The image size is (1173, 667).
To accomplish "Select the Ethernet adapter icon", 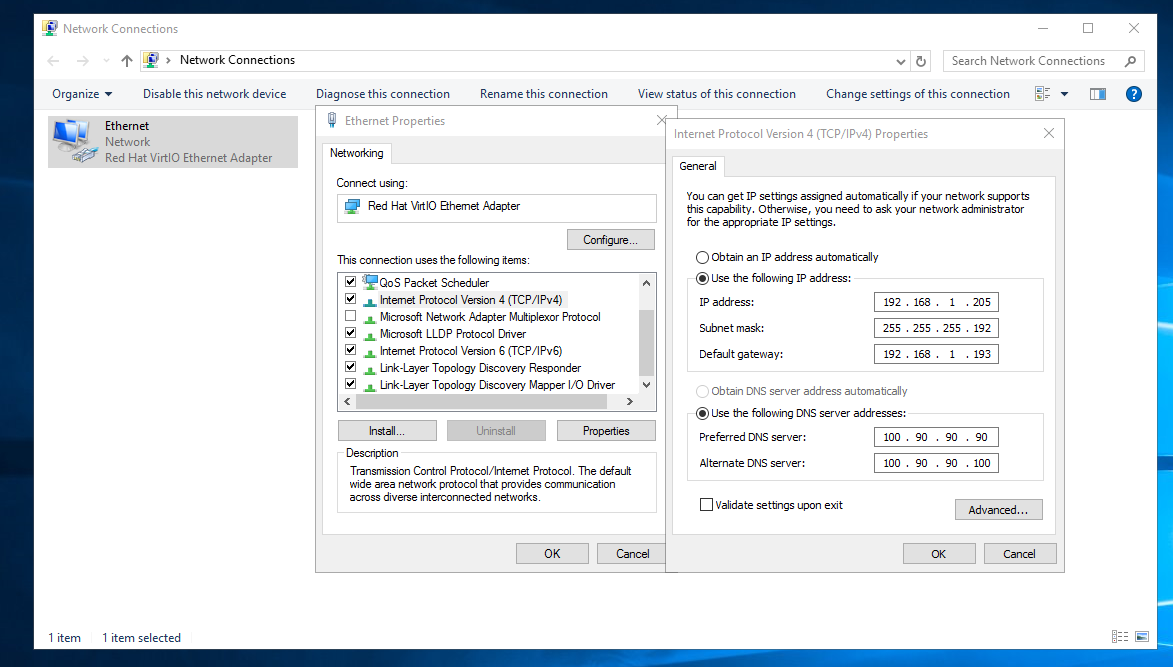I will coord(75,141).
